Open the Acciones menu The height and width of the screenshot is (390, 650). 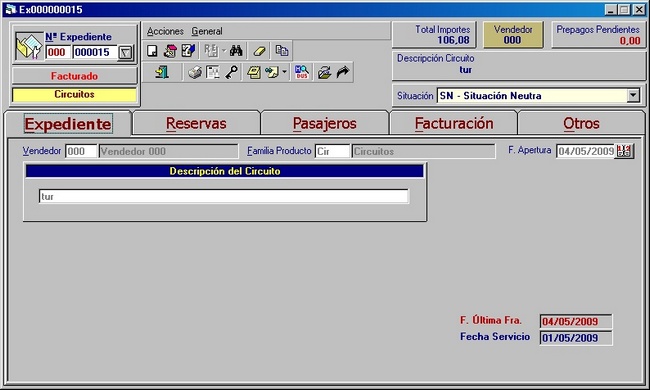coord(165,31)
